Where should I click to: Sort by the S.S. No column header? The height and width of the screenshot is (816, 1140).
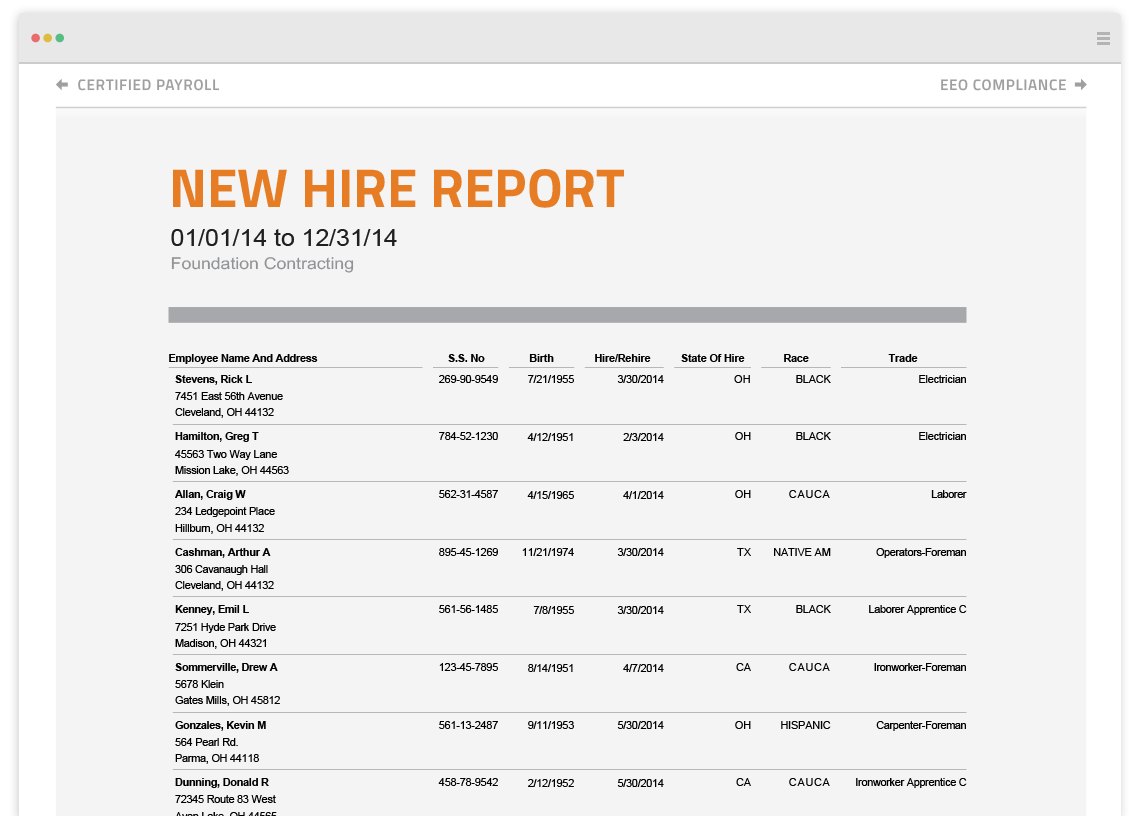[467, 358]
